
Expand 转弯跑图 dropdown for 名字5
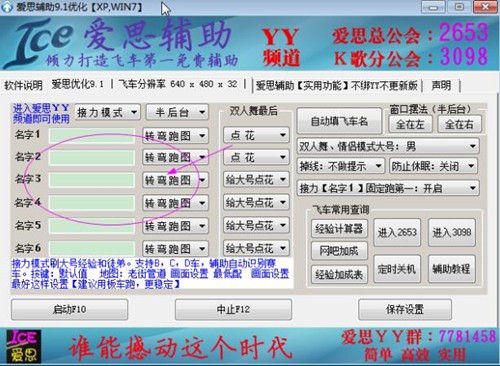[x=175, y=226]
